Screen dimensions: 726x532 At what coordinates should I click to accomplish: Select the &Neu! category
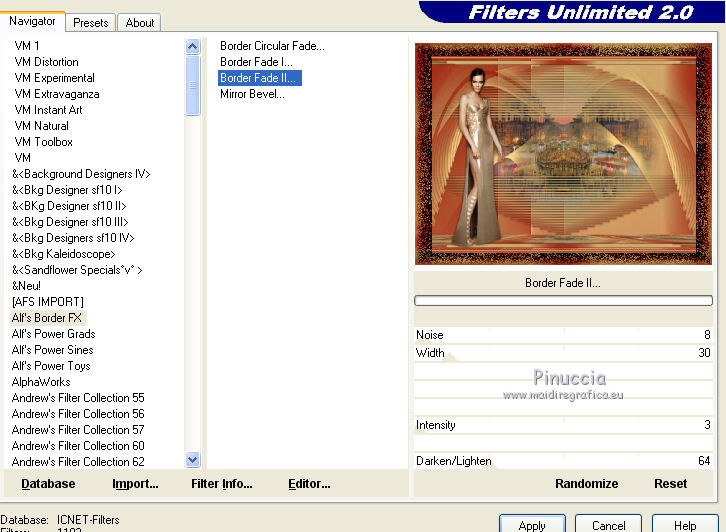26,286
